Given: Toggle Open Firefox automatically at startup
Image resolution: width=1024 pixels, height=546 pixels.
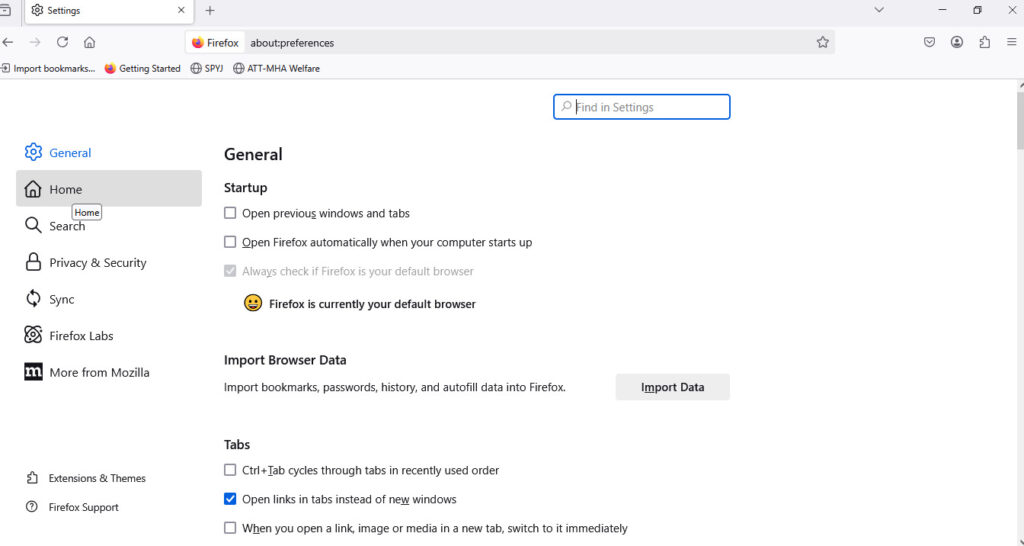Looking at the screenshot, I should point(230,242).
